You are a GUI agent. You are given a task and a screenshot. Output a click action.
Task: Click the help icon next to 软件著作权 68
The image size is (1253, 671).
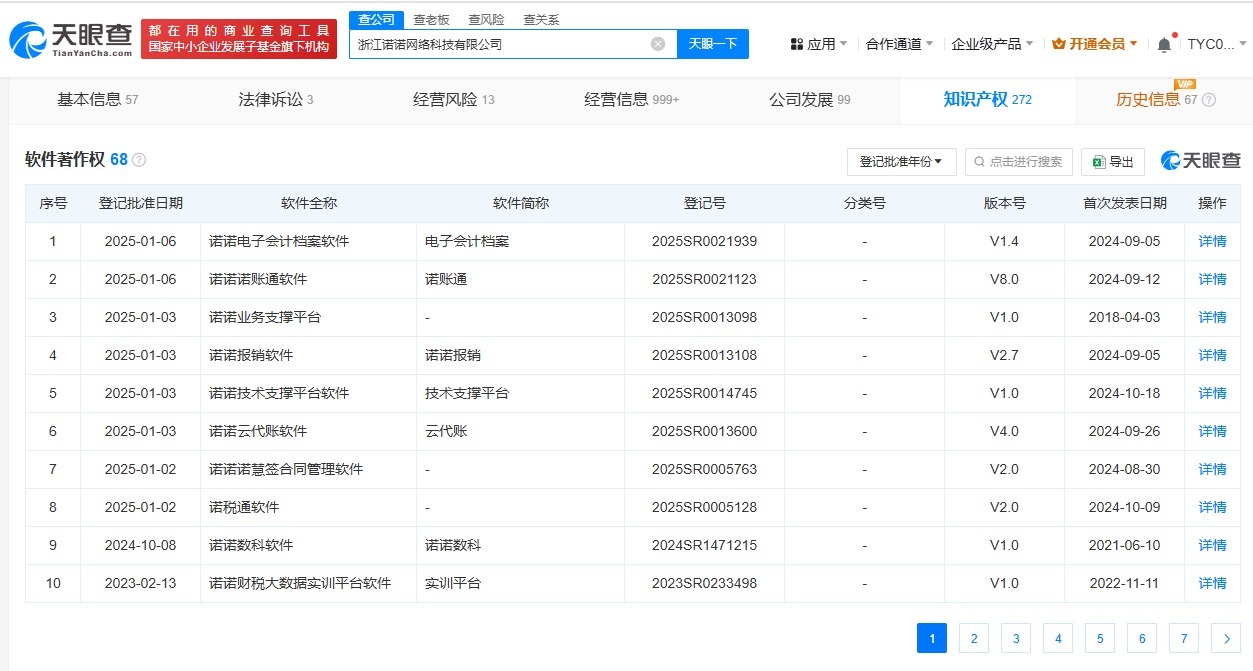[x=139, y=158]
